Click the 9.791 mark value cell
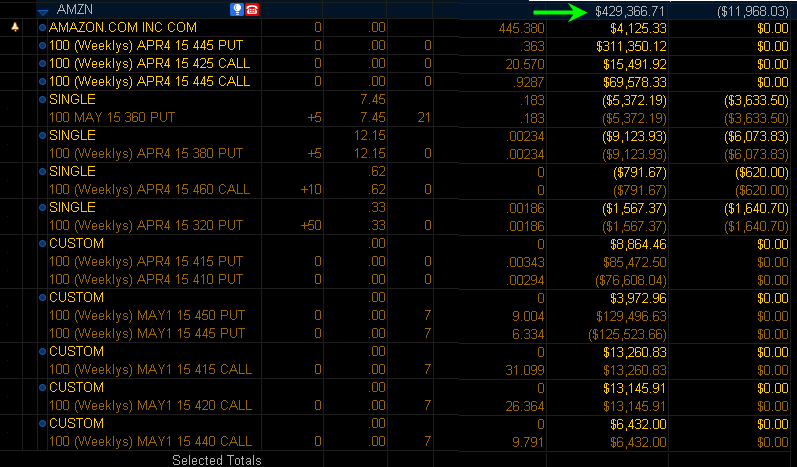Viewport: 797px width, 467px height. coord(528,442)
